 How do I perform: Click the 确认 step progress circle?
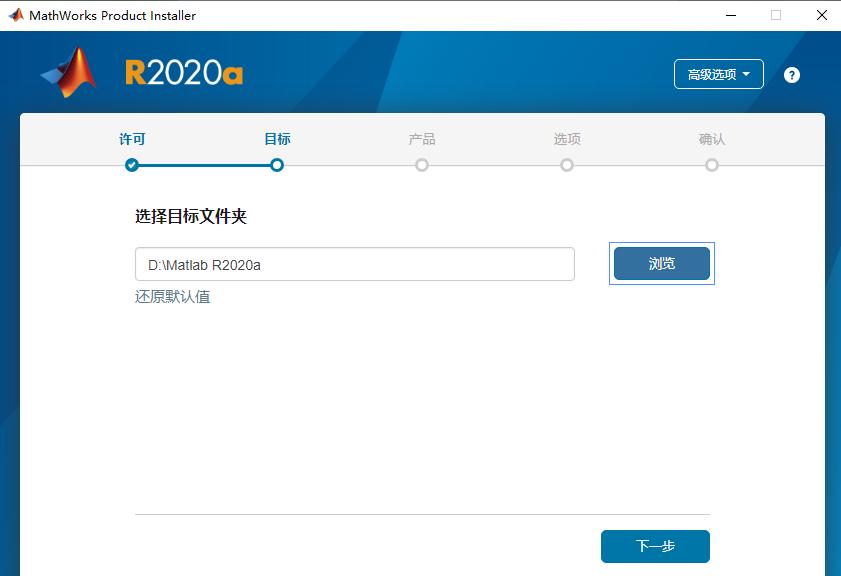(x=712, y=165)
